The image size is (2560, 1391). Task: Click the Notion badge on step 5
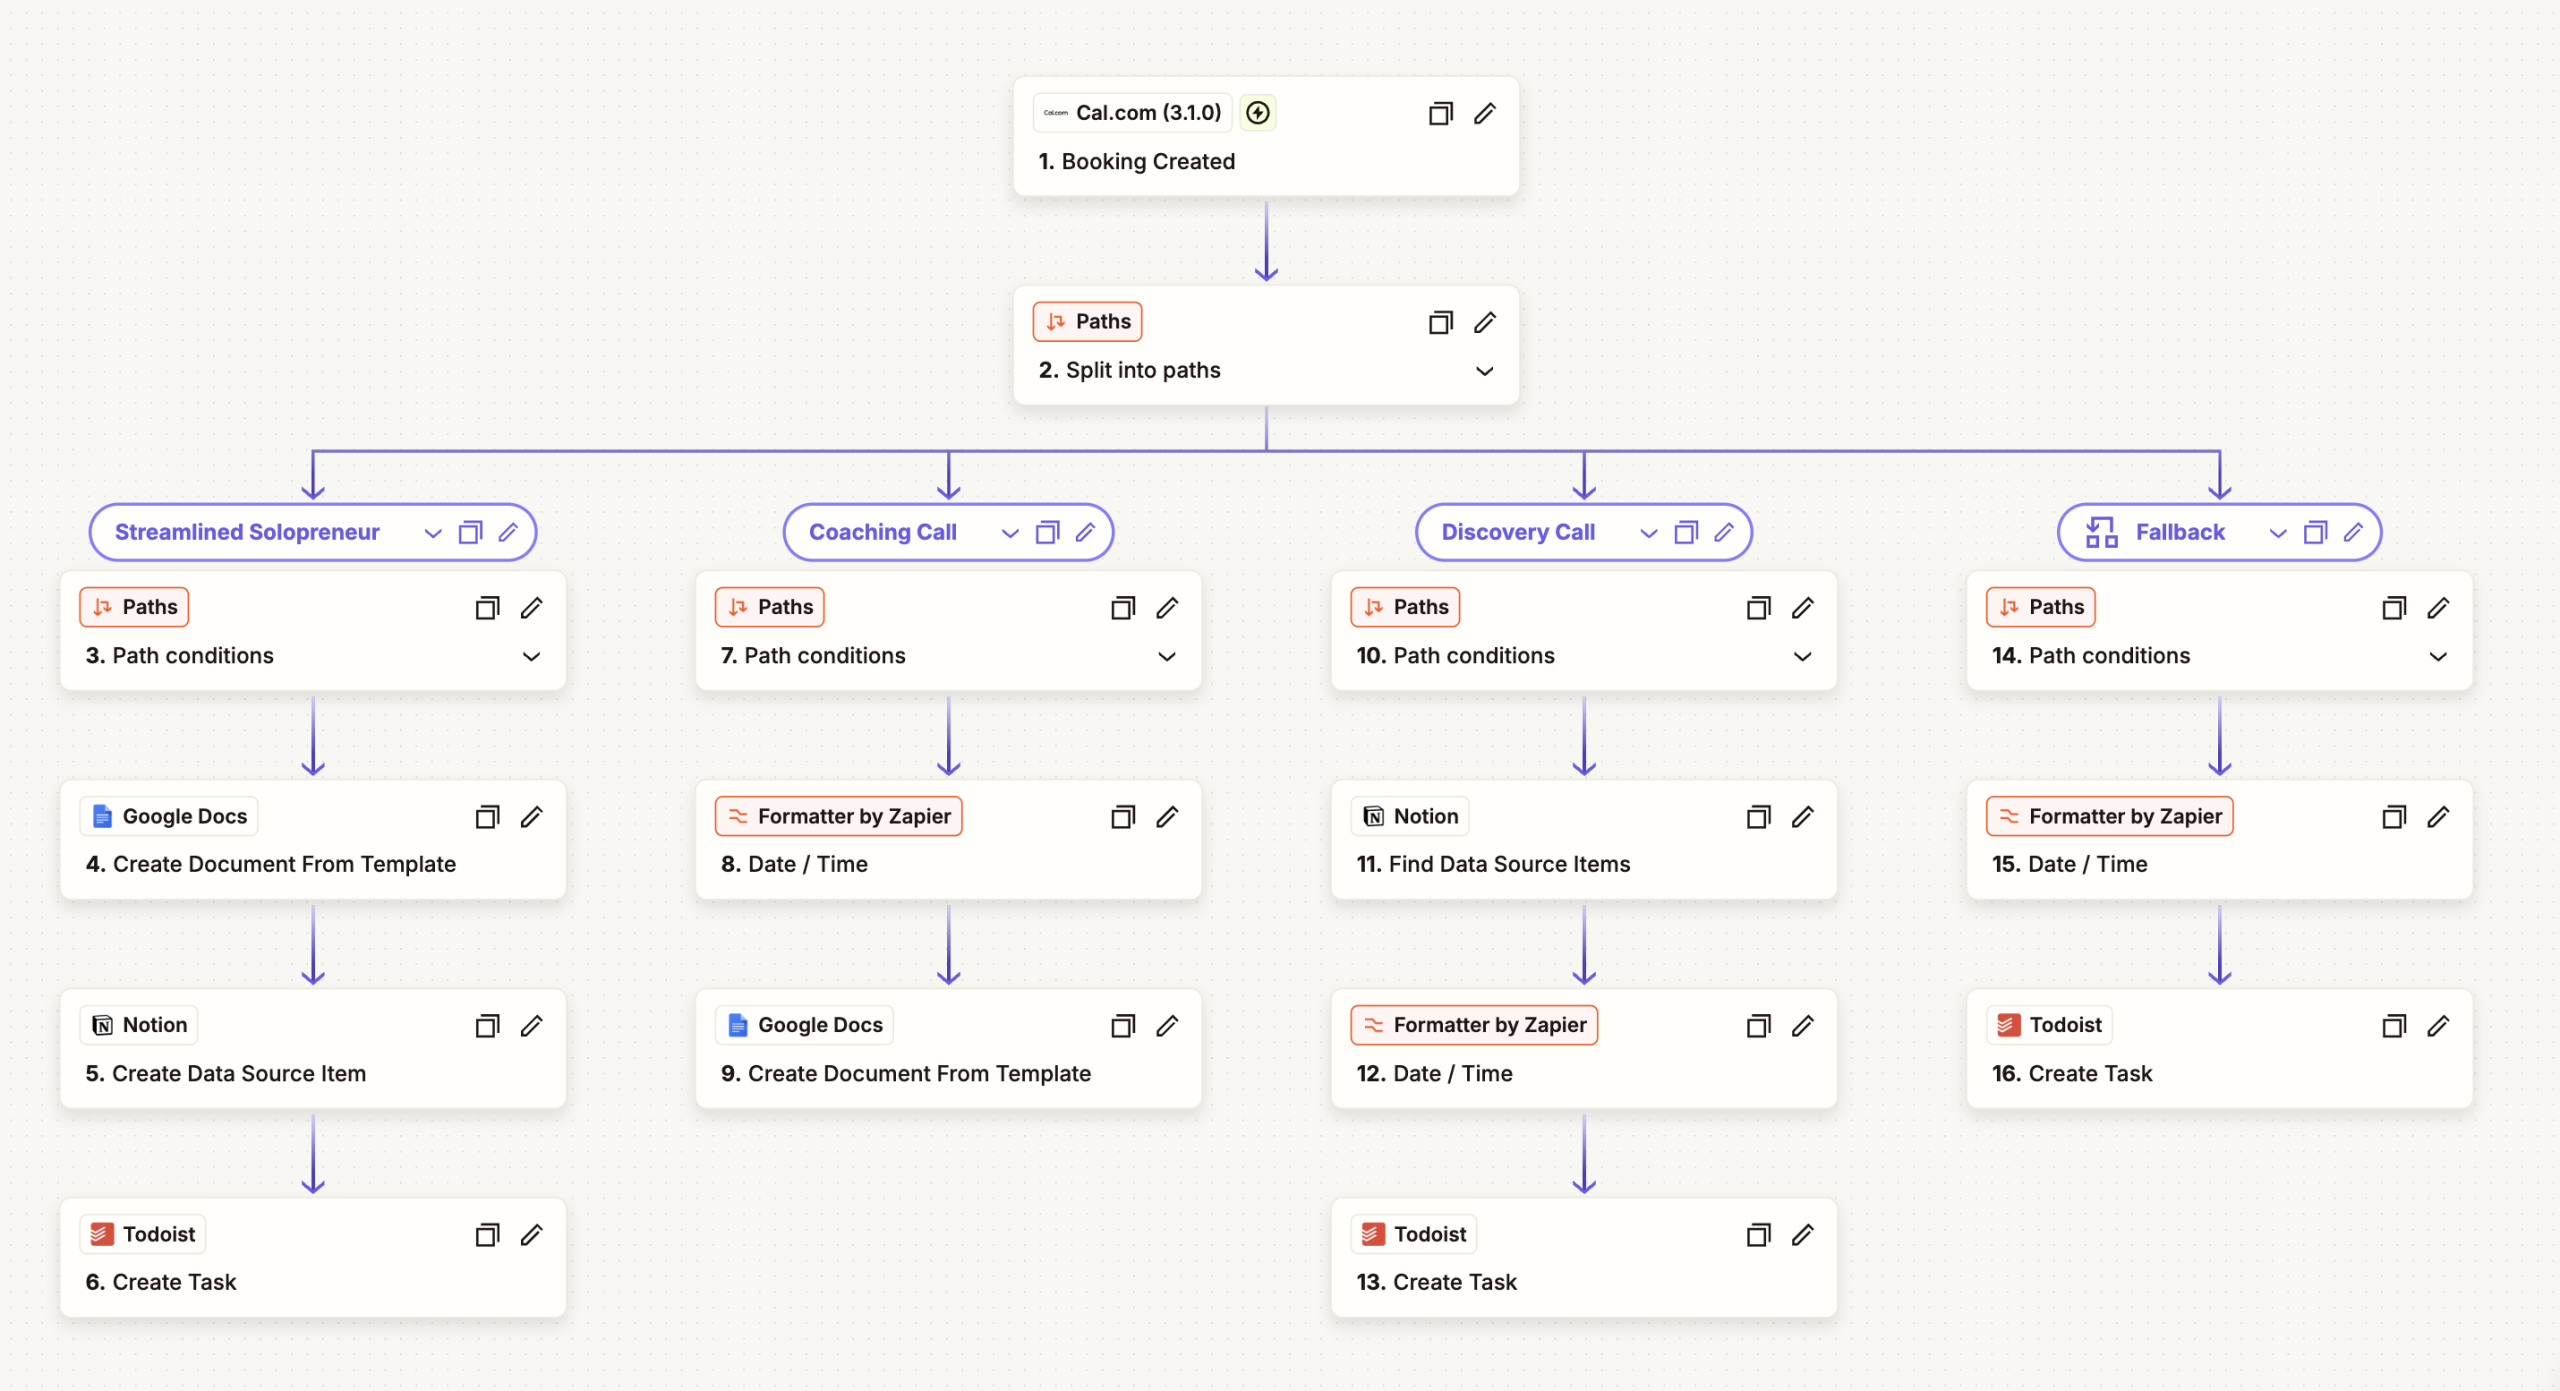[x=139, y=1026]
